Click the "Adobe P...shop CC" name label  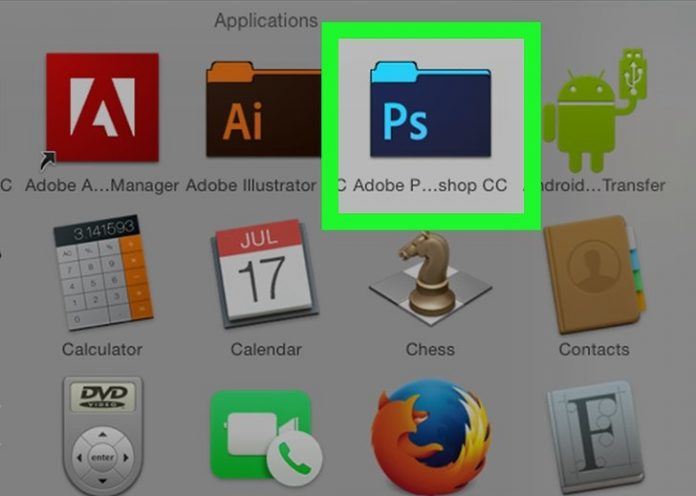[429, 186]
